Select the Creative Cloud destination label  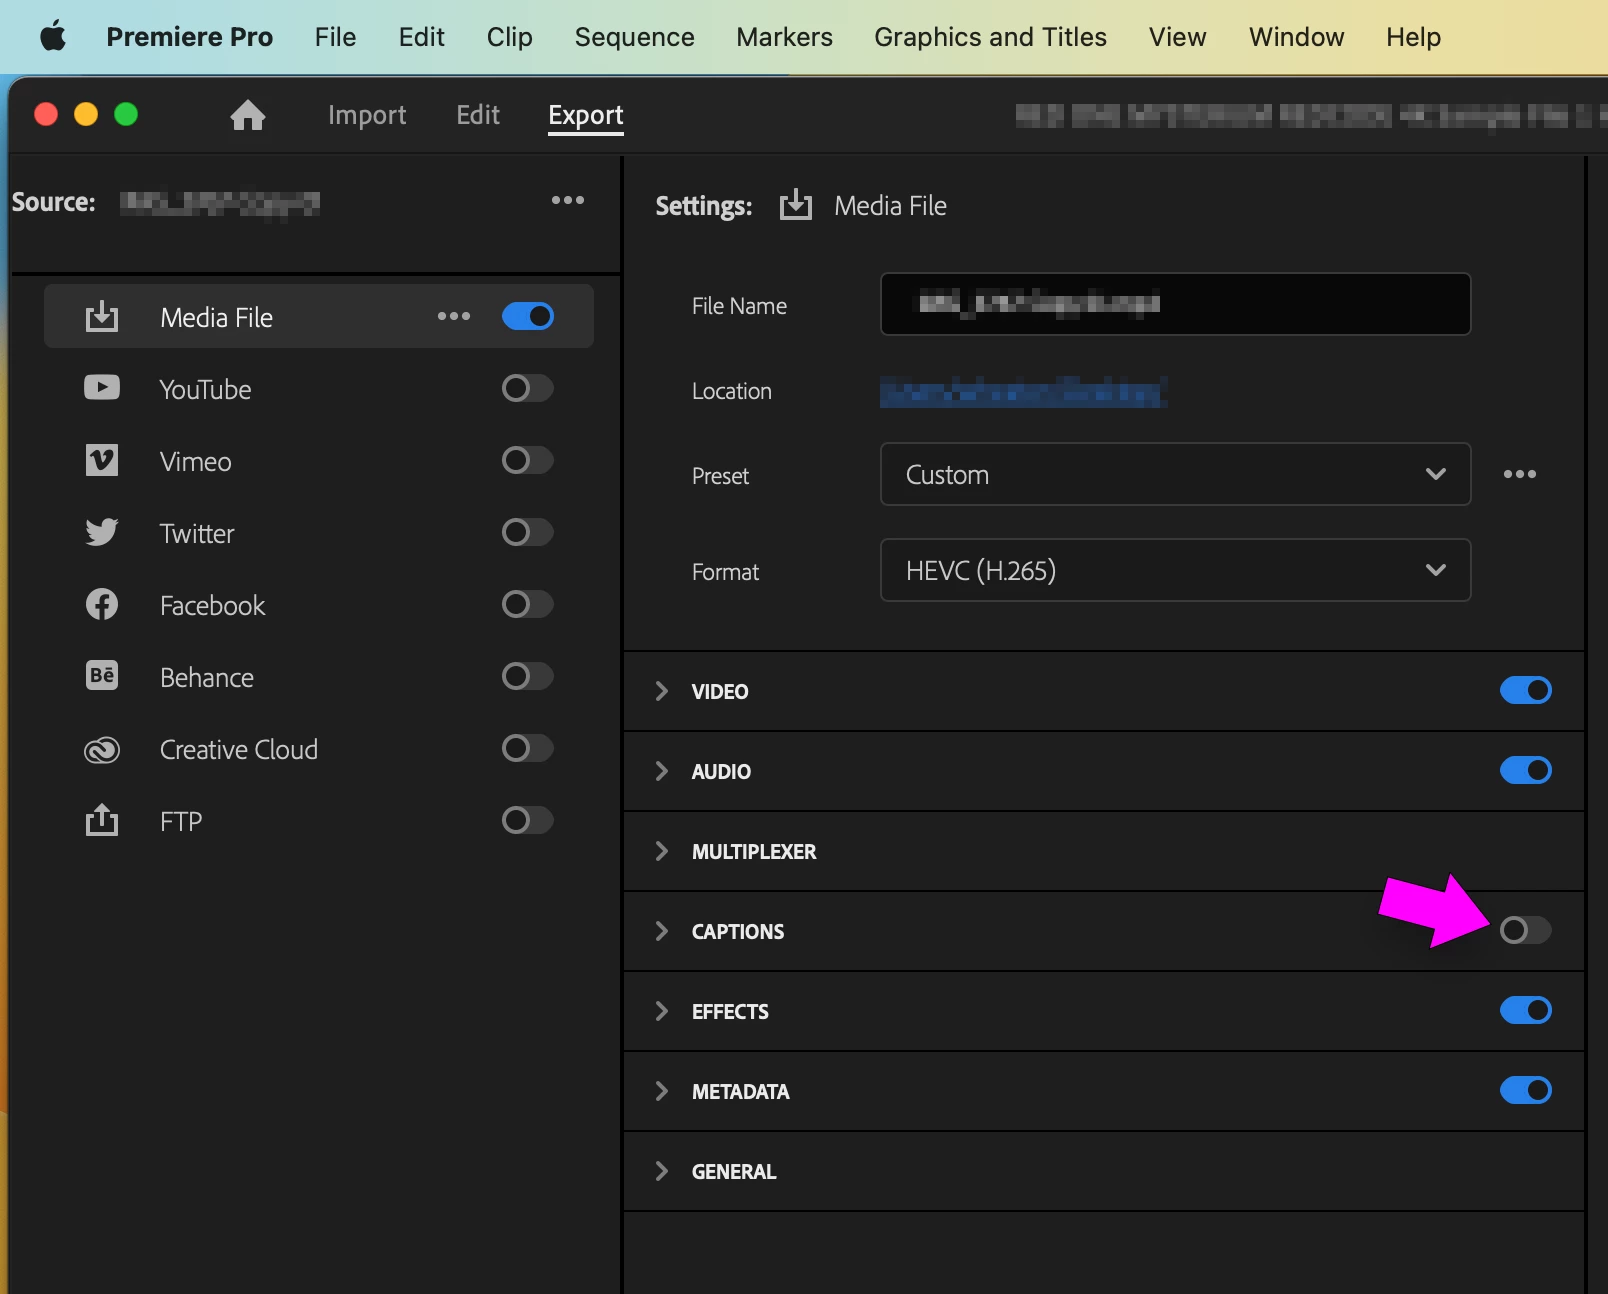(x=239, y=749)
